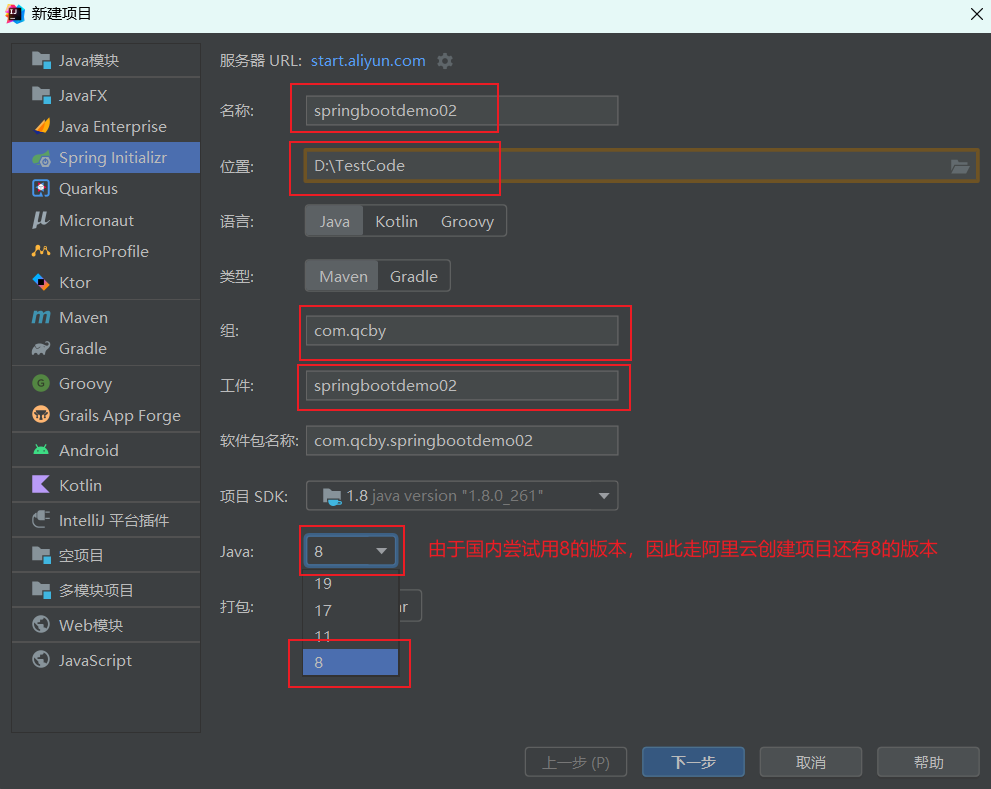Click the Gradle elephant icon
The height and width of the screenshot is (789, 991).
coord(41,348)
